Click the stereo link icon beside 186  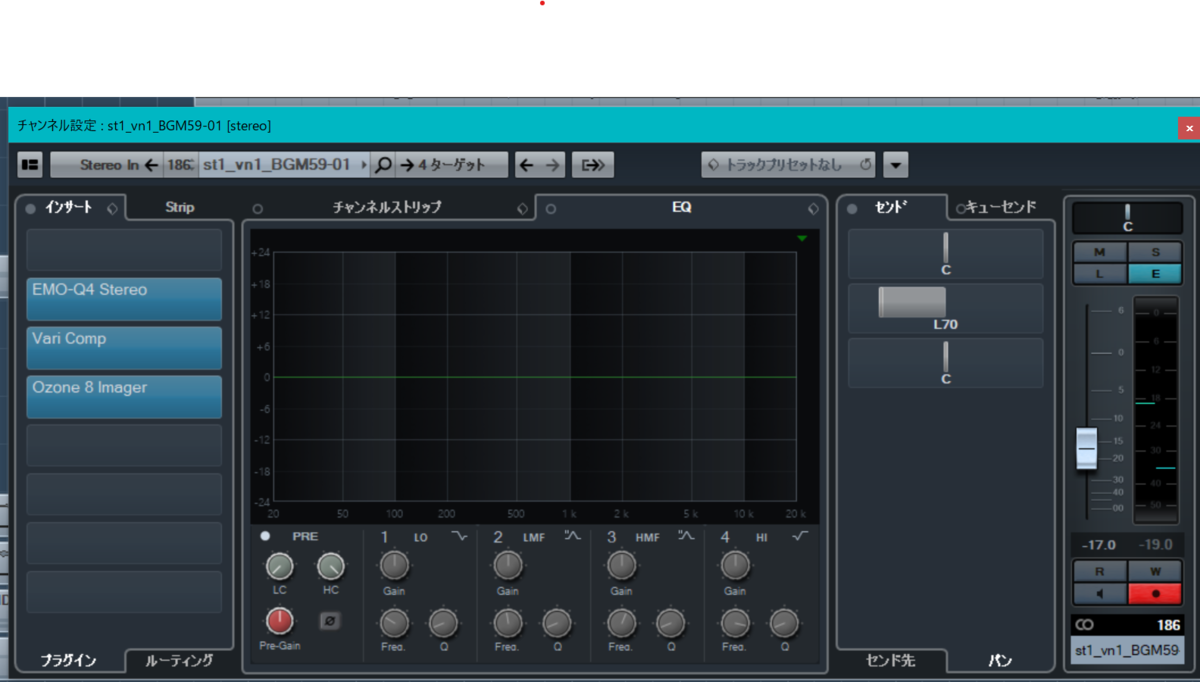(x=1084, y=625)
